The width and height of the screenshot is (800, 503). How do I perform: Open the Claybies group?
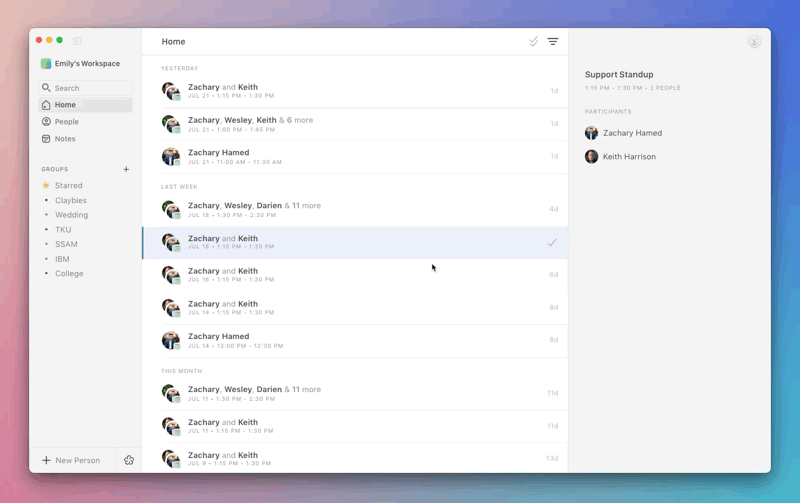coord(70,200)
